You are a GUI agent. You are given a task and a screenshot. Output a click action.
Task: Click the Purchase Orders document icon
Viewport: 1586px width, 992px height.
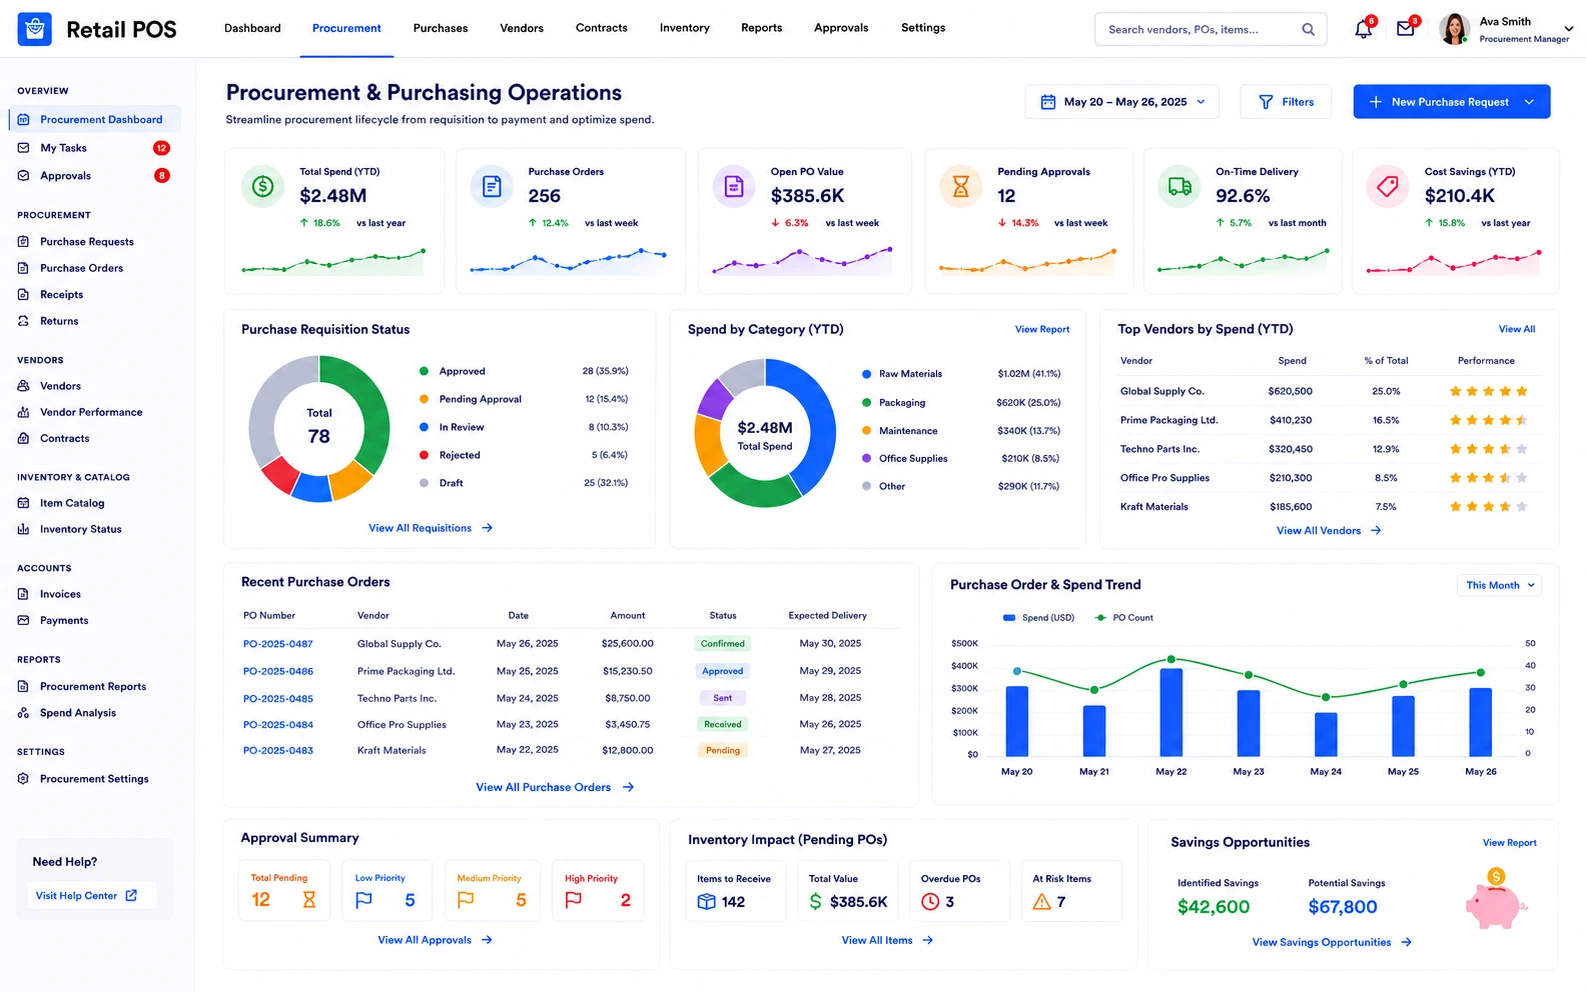[491, 186]
